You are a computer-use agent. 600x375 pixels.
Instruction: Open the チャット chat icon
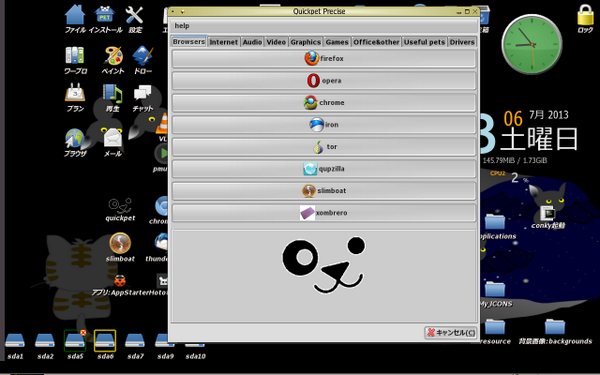pyautogui.click(x=143, y=98)
